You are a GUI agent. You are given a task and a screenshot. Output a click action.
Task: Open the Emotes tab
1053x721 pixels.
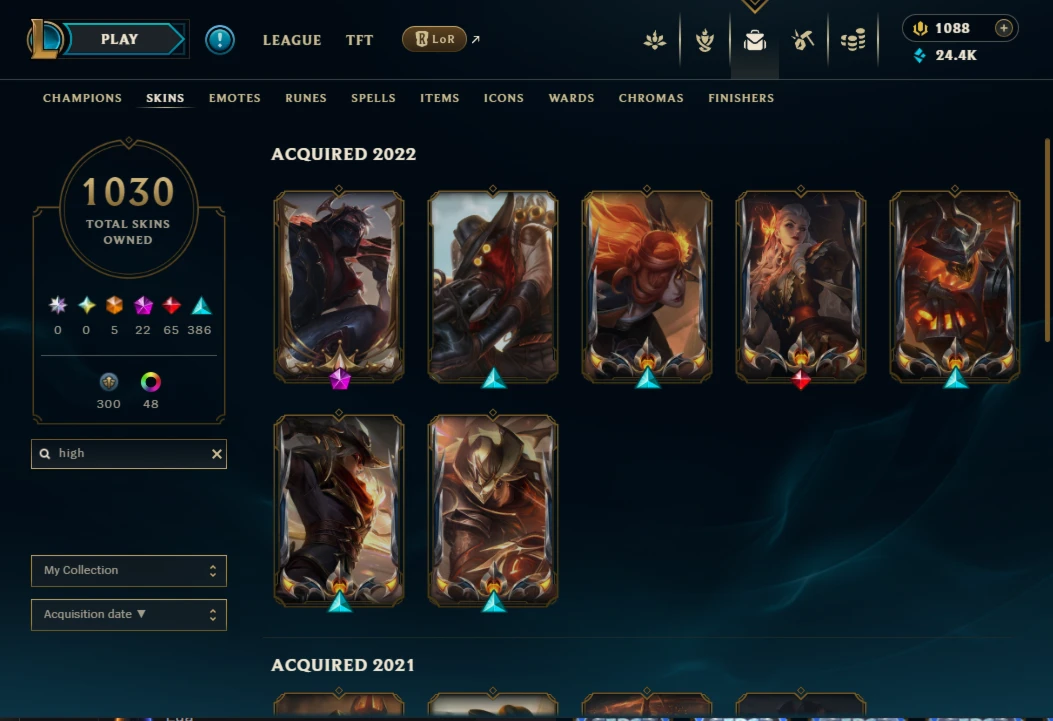click(234, 98)
